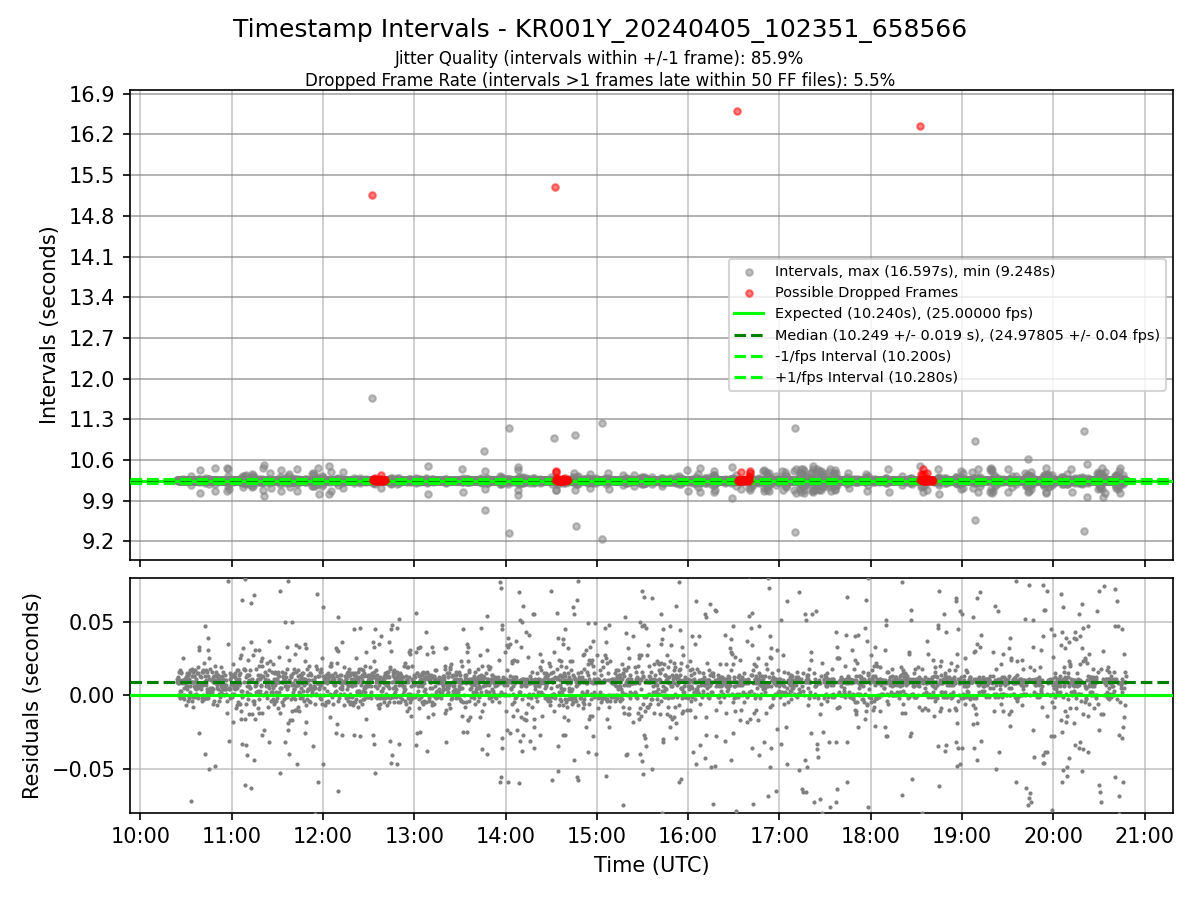This screenshot has height=900, width=1200.
Task: Click the 'Residuals (seconds)' y-axis label
Action: pyautogui.click(x=31, y=695)
